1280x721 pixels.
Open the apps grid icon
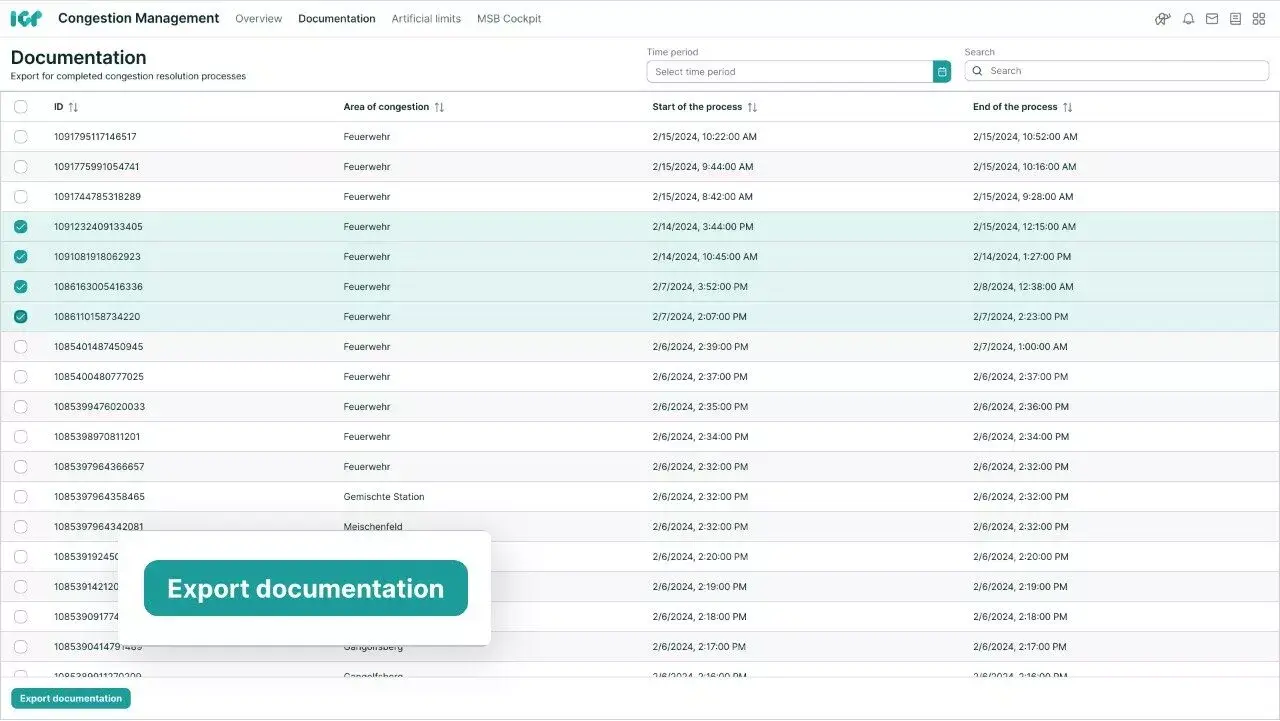pos(1259,18)
